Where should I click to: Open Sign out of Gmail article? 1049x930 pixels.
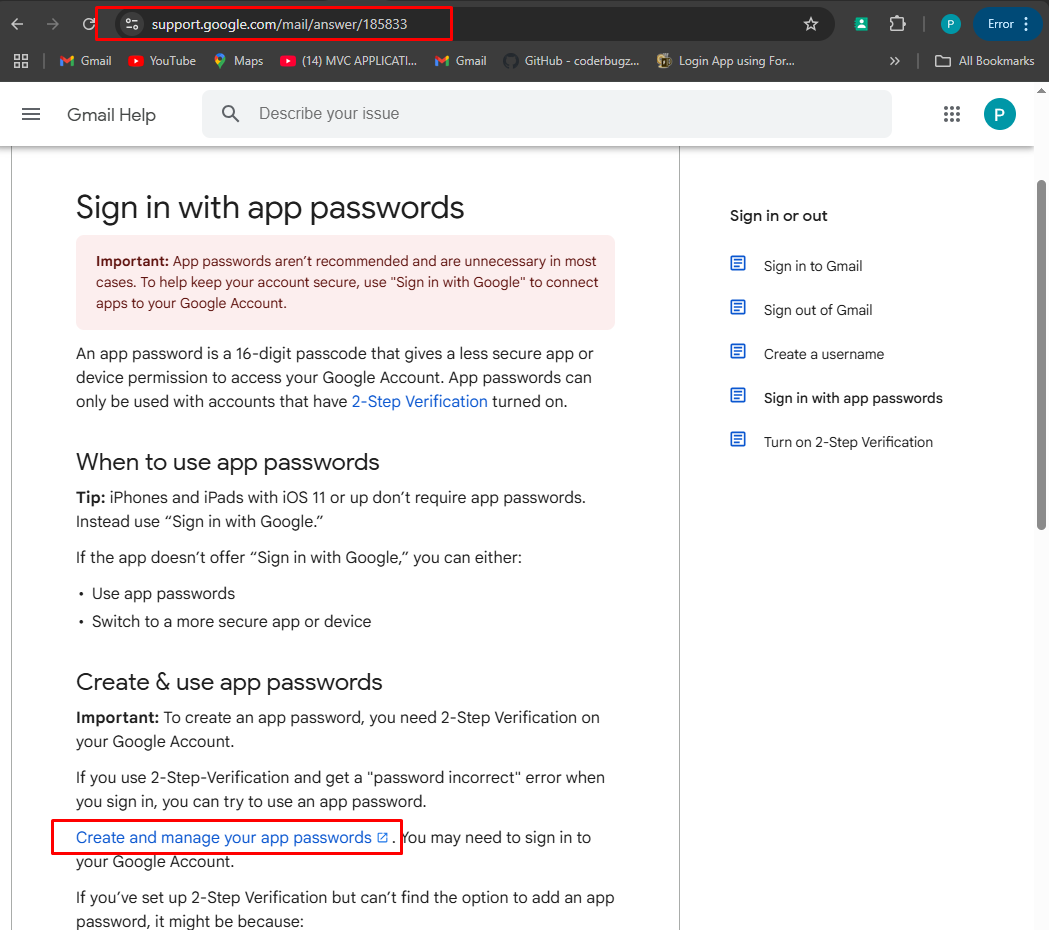[x=818, y=310]
